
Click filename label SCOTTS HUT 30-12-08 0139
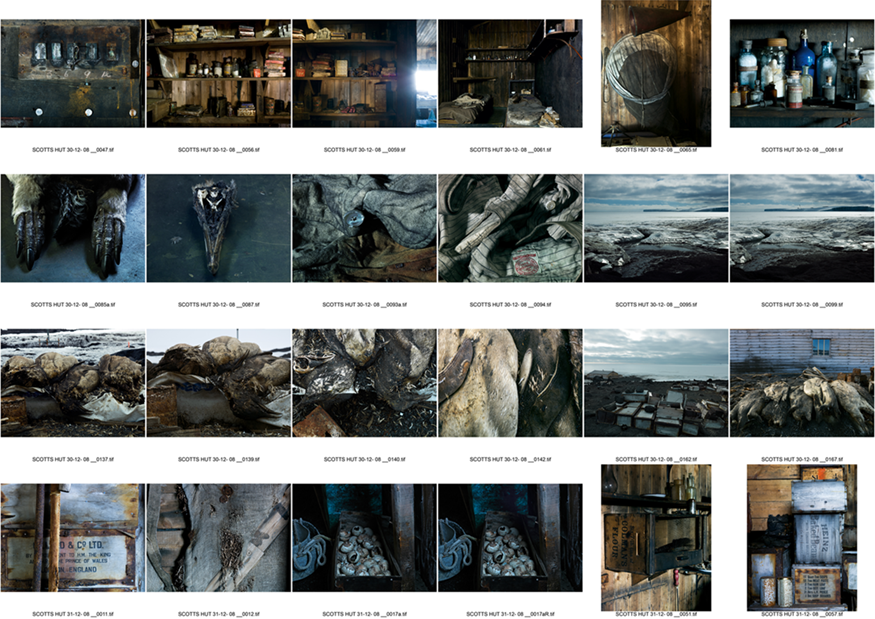[x=219, y=459]
